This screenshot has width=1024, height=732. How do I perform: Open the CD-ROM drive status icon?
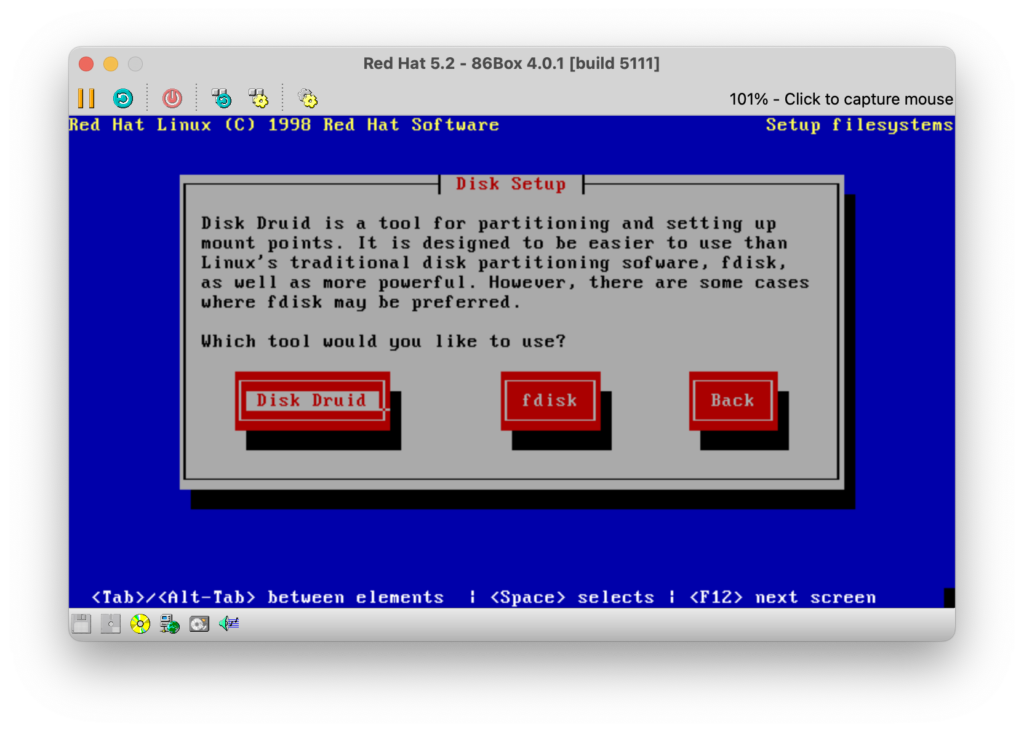pos(140,624)
